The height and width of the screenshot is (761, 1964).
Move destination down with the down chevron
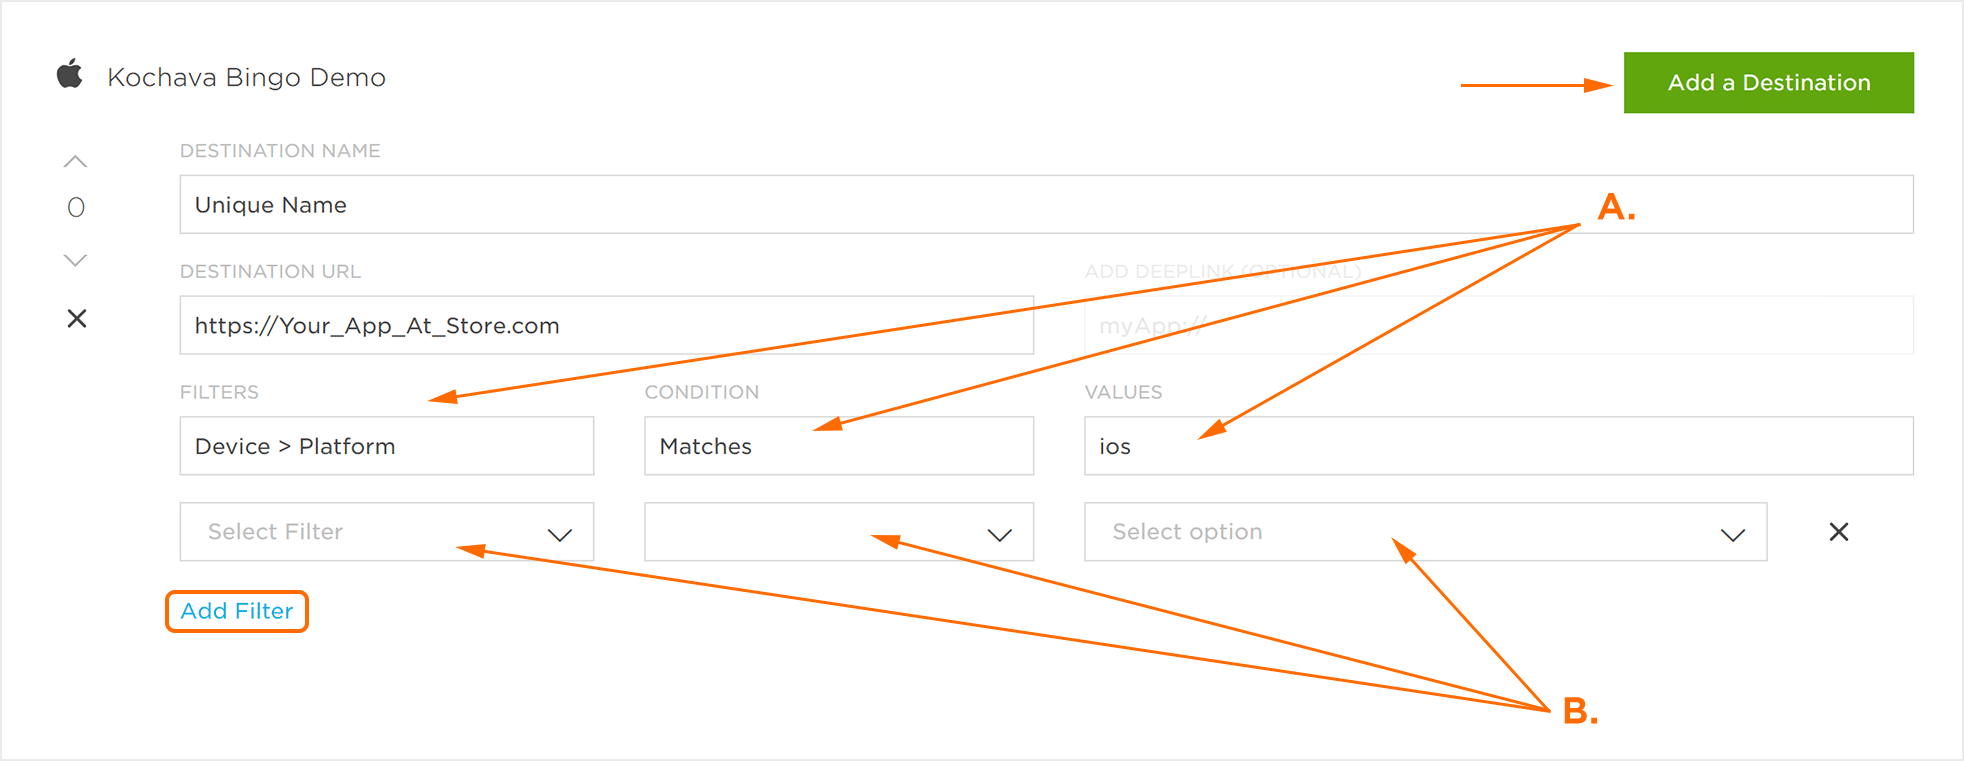click(x=76, y=260)
